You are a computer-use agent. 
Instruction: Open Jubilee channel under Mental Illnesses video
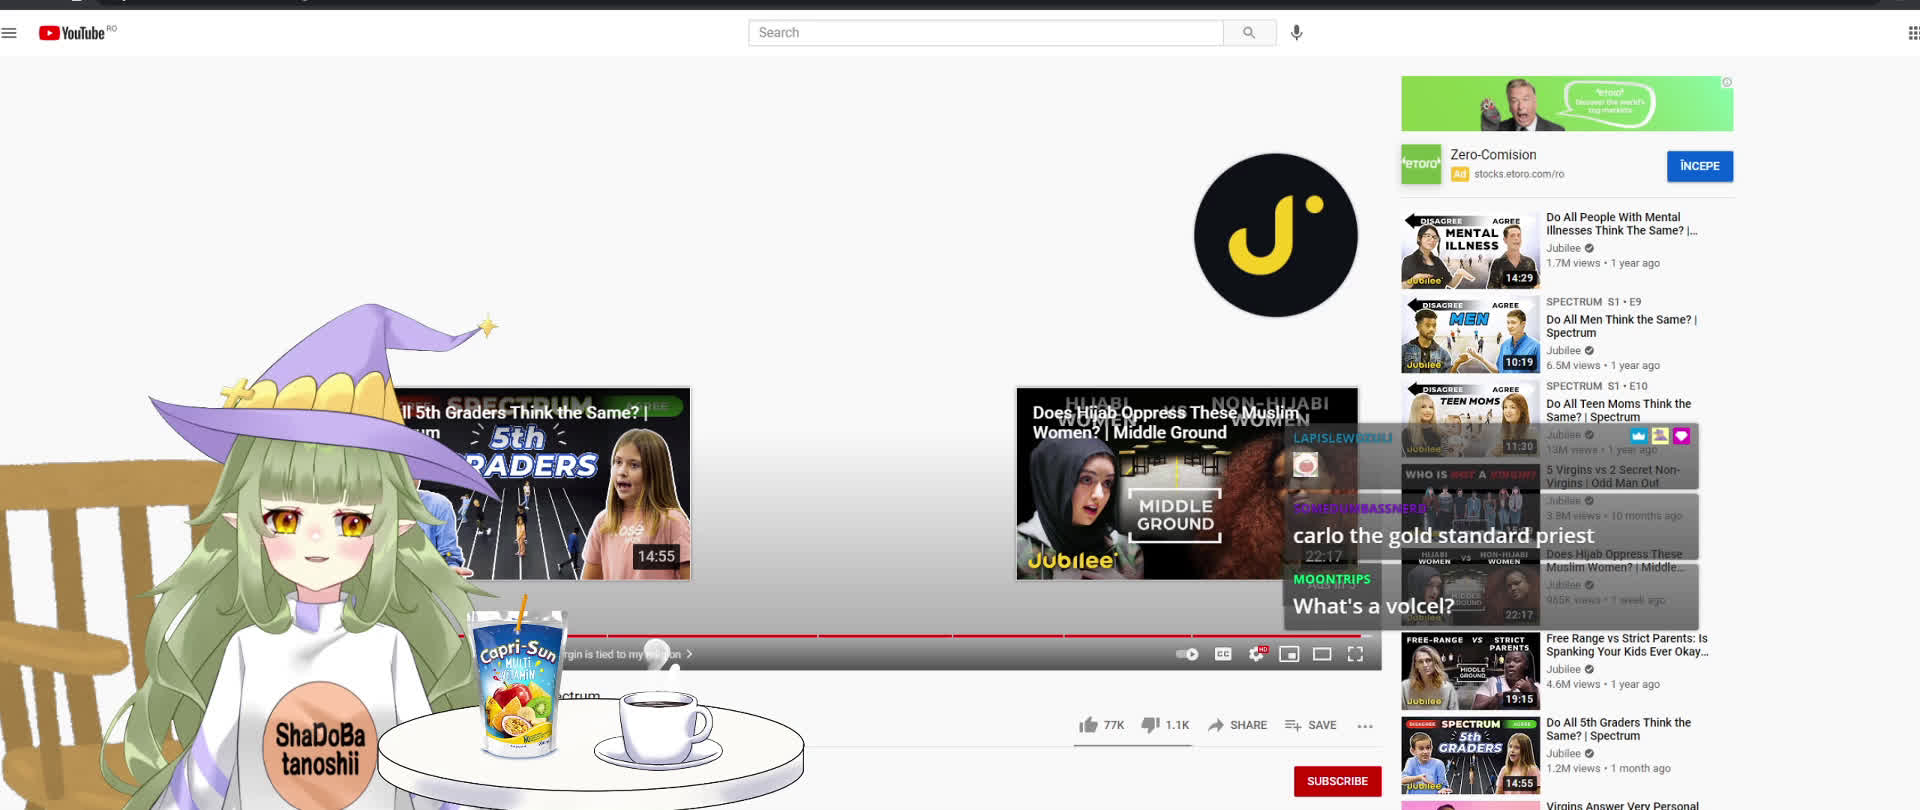tap(1563, 248)
